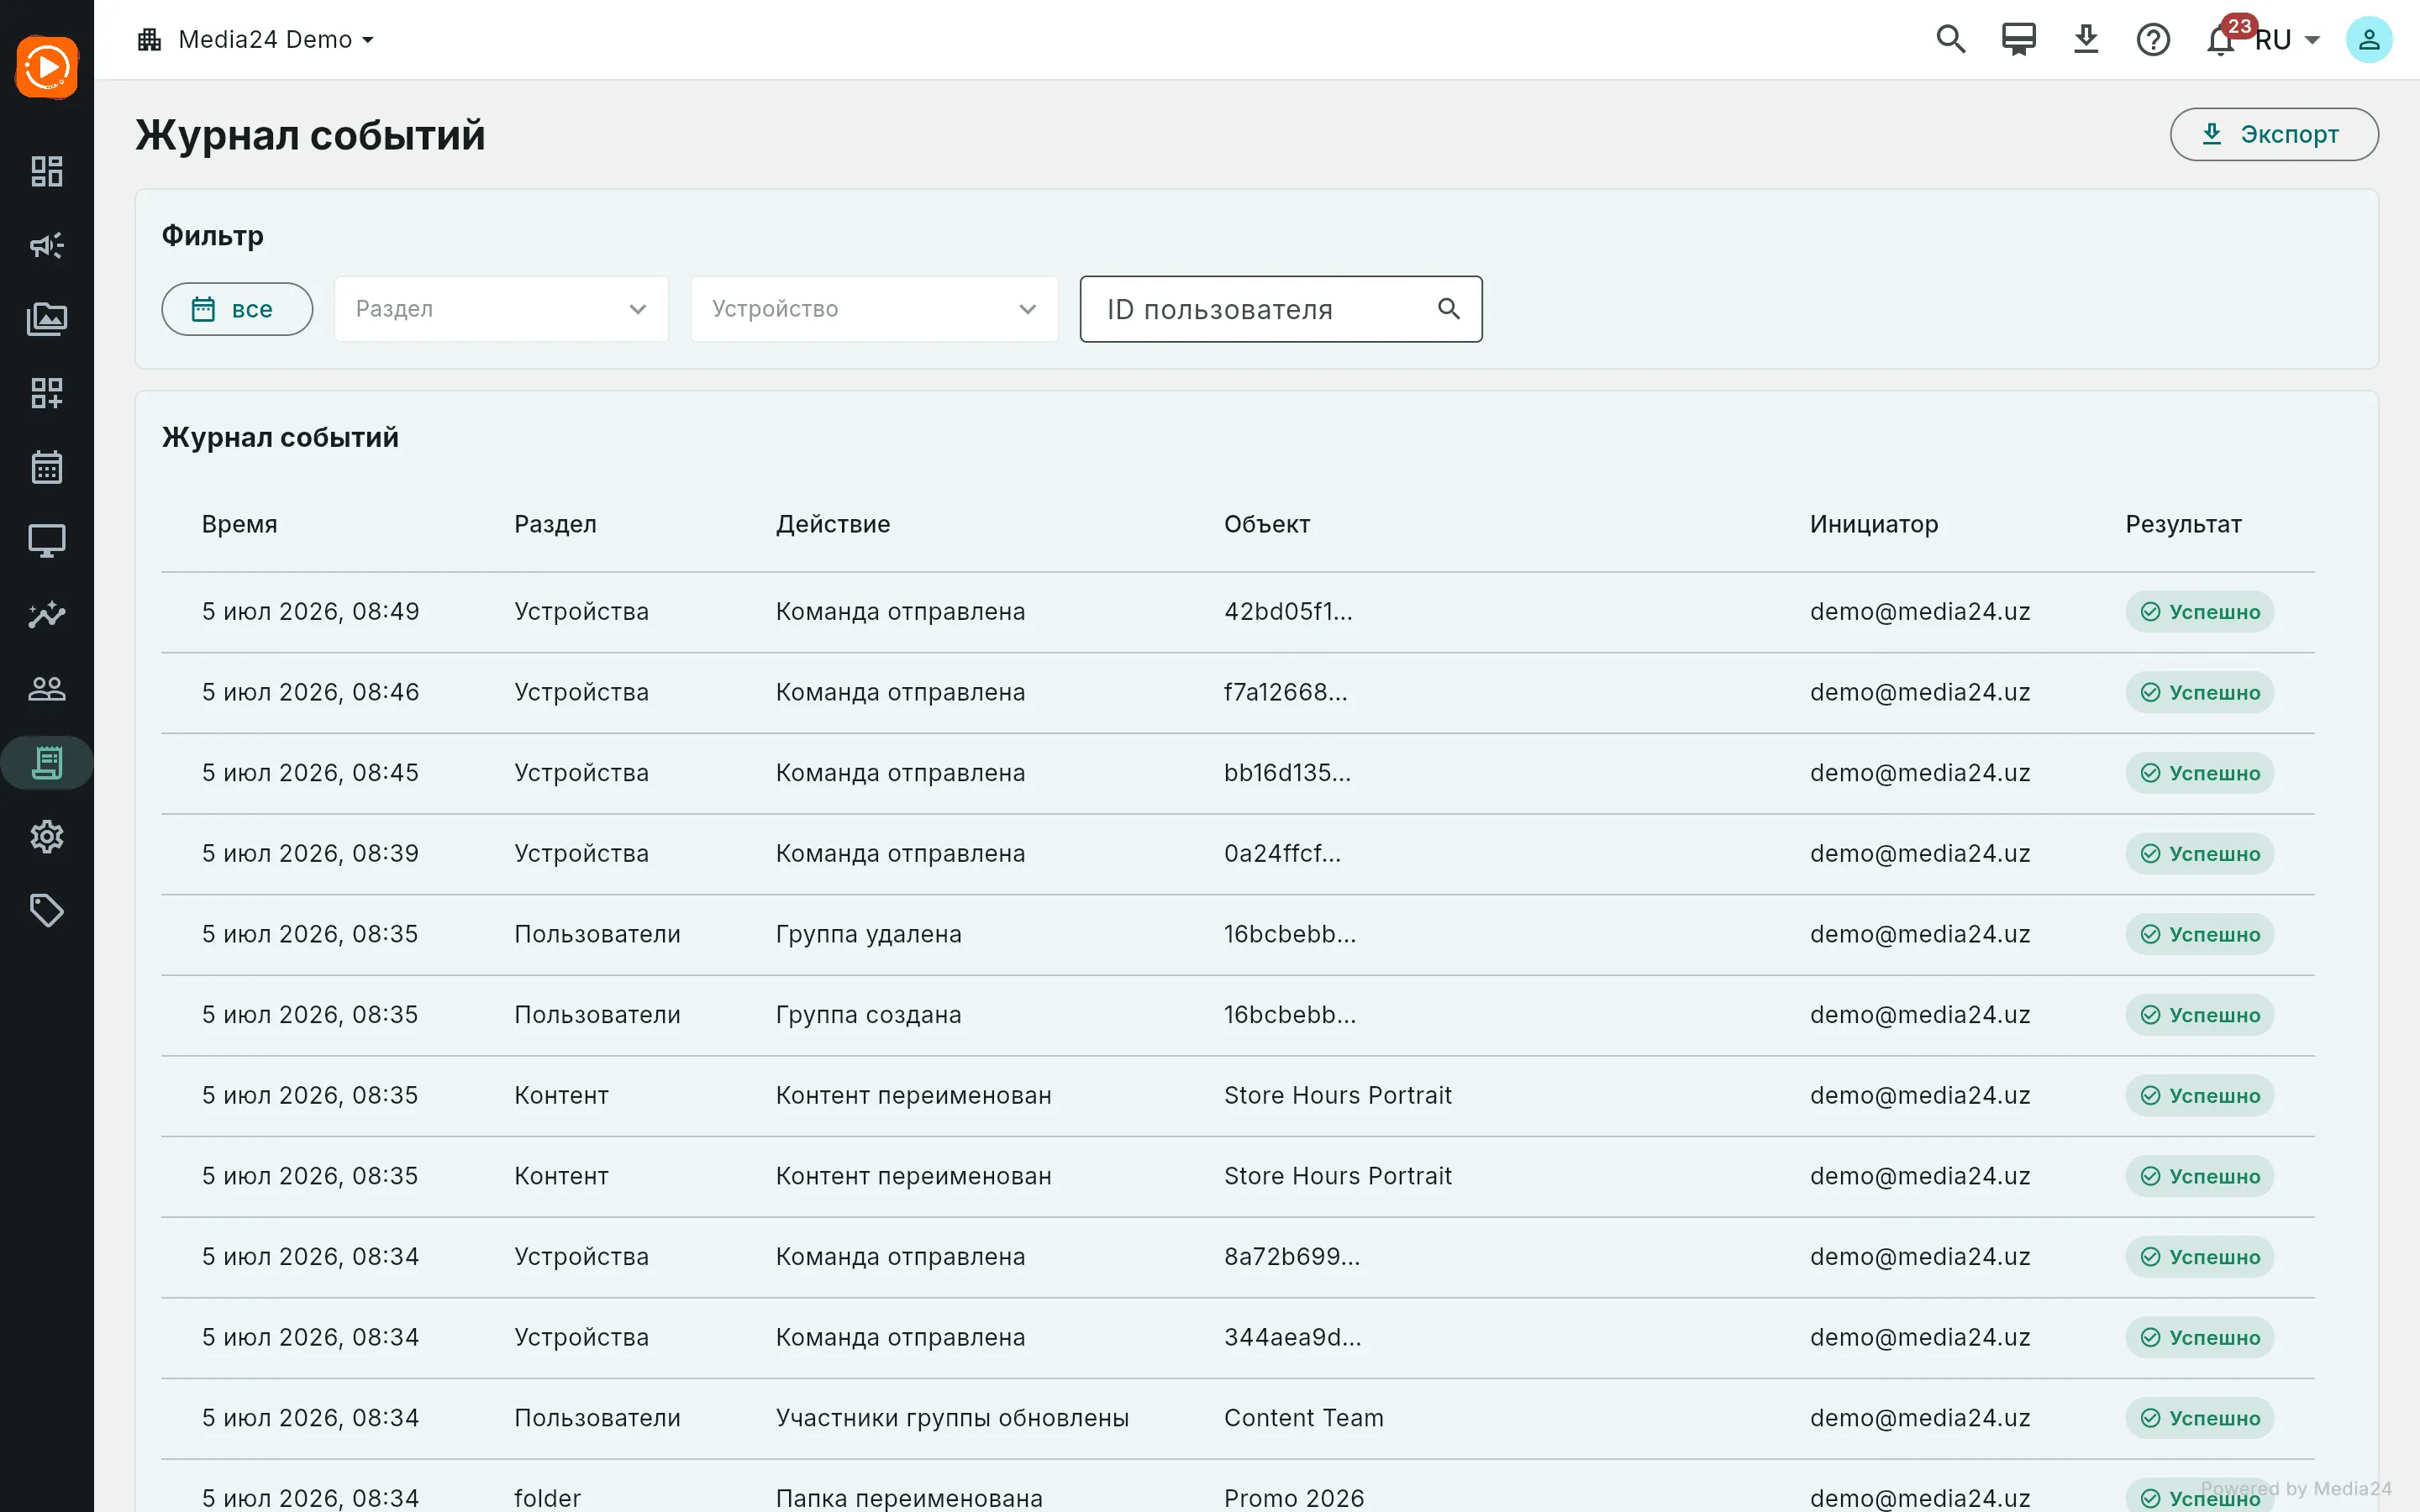This screenshot has height=1512, width=2420.
Task: Click the Результат column header
Action: 2183,524
